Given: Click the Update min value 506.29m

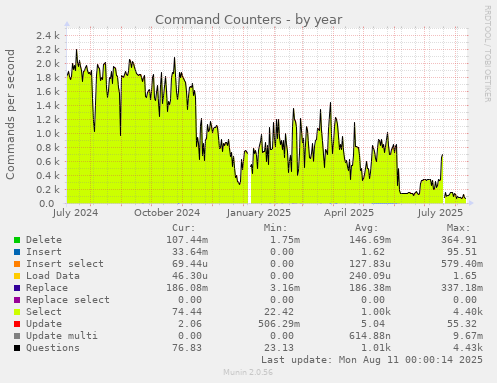Looking at the screenshot, I should [279, 324].
